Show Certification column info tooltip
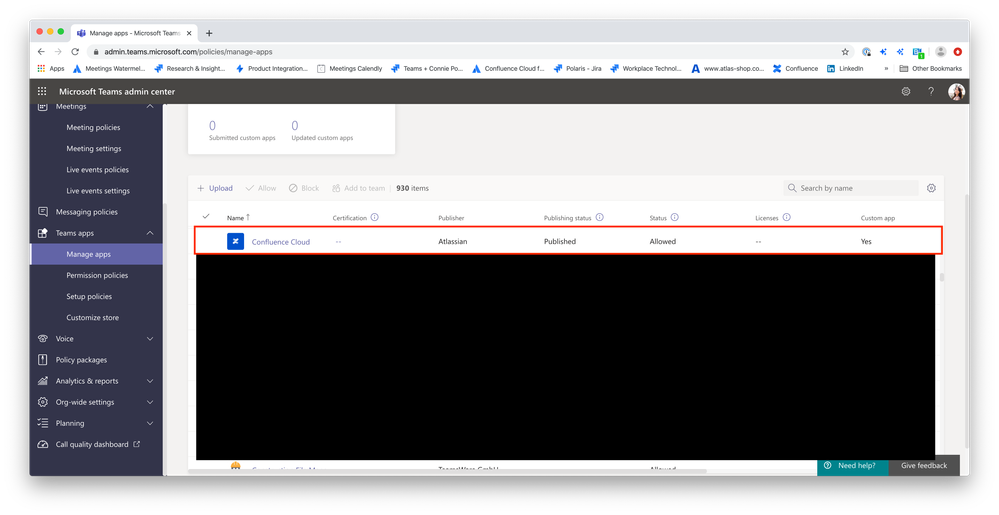The image size is (999, 515). [375, 217]
